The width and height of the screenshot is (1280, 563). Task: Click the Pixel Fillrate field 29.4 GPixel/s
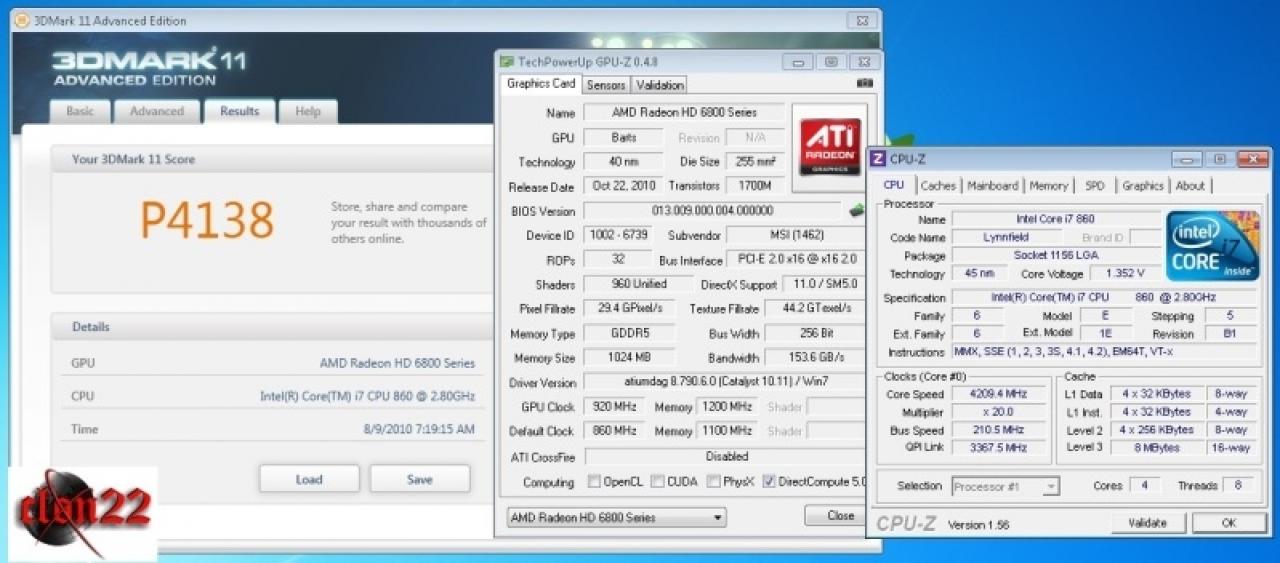pyautogui.click(x=630, y=309)
